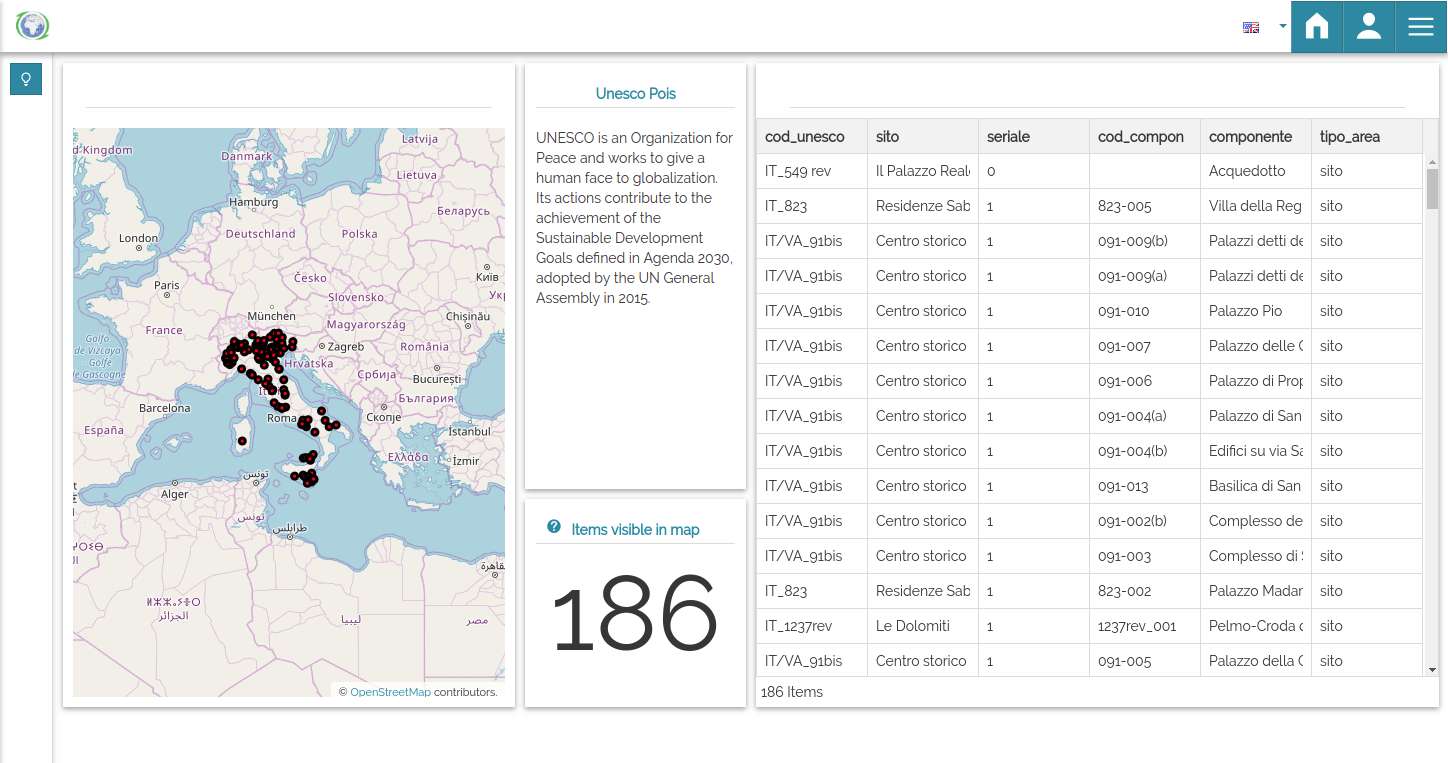Open the user profile icon

click(1369, 27)
